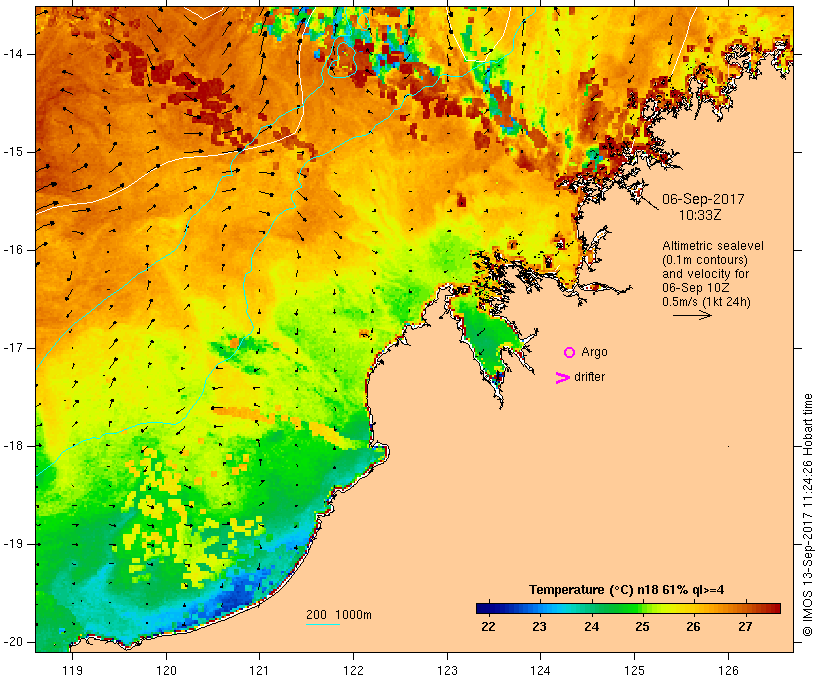Click the '23' colorbar tick label
The width and height of the screenshot is (820, 680).
(539, 627)
